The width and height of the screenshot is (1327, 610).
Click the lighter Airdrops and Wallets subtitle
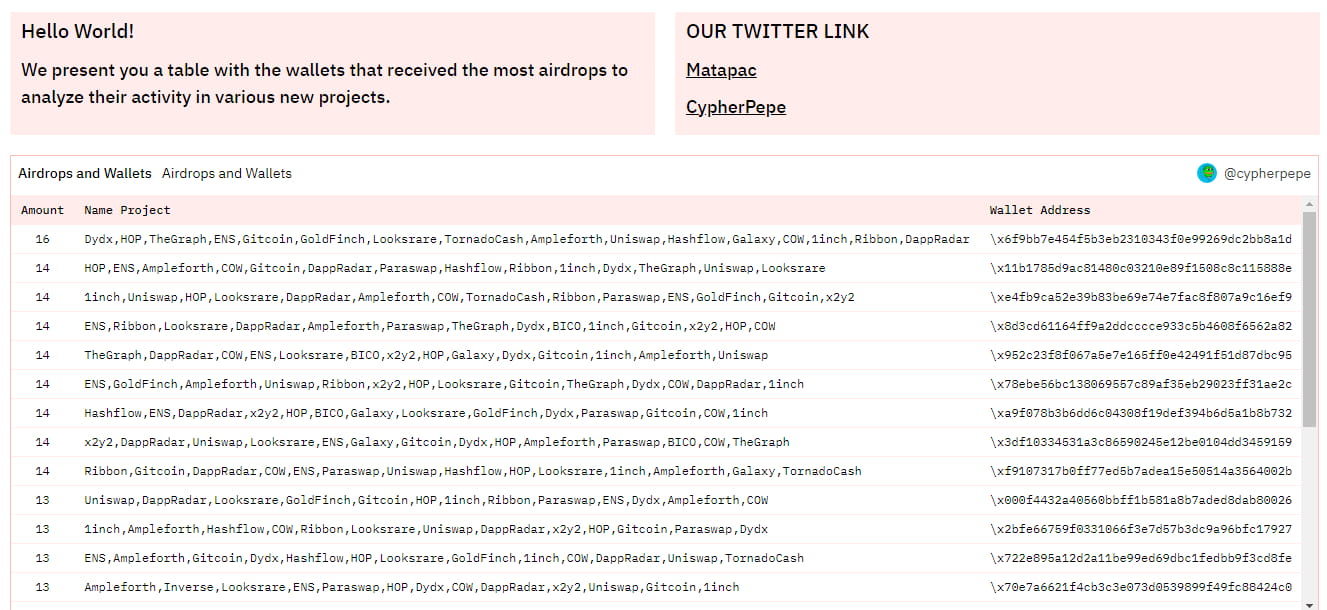pos(227,173)
